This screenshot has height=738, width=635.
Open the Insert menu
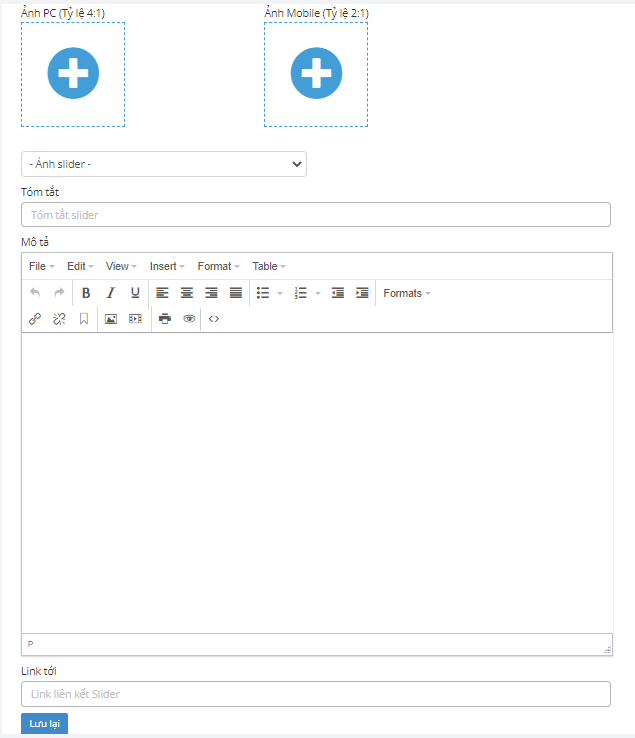coord(167,266)
